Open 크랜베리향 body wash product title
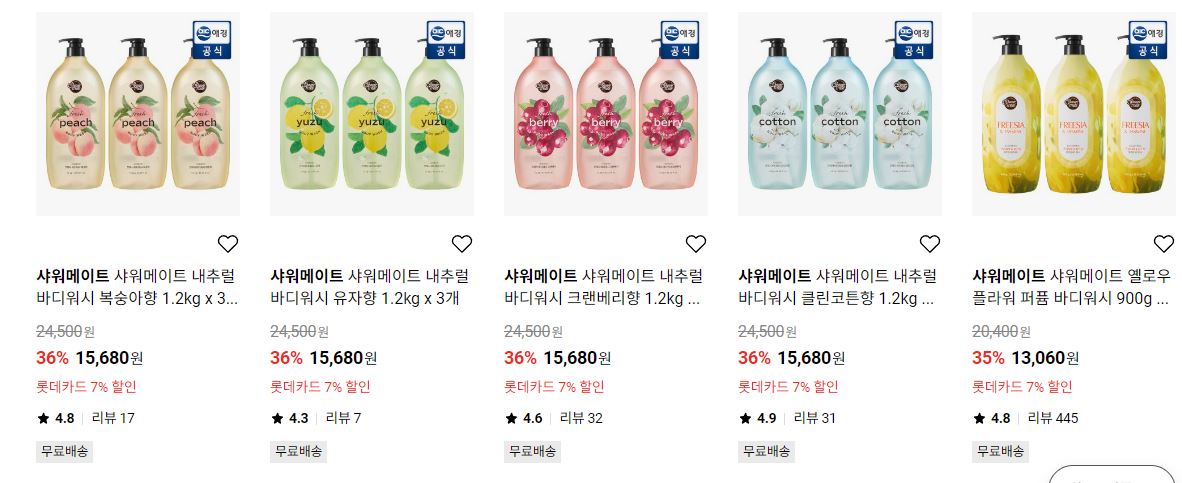Viewport: 1182px width, 483px height. (x=604, y=286)
